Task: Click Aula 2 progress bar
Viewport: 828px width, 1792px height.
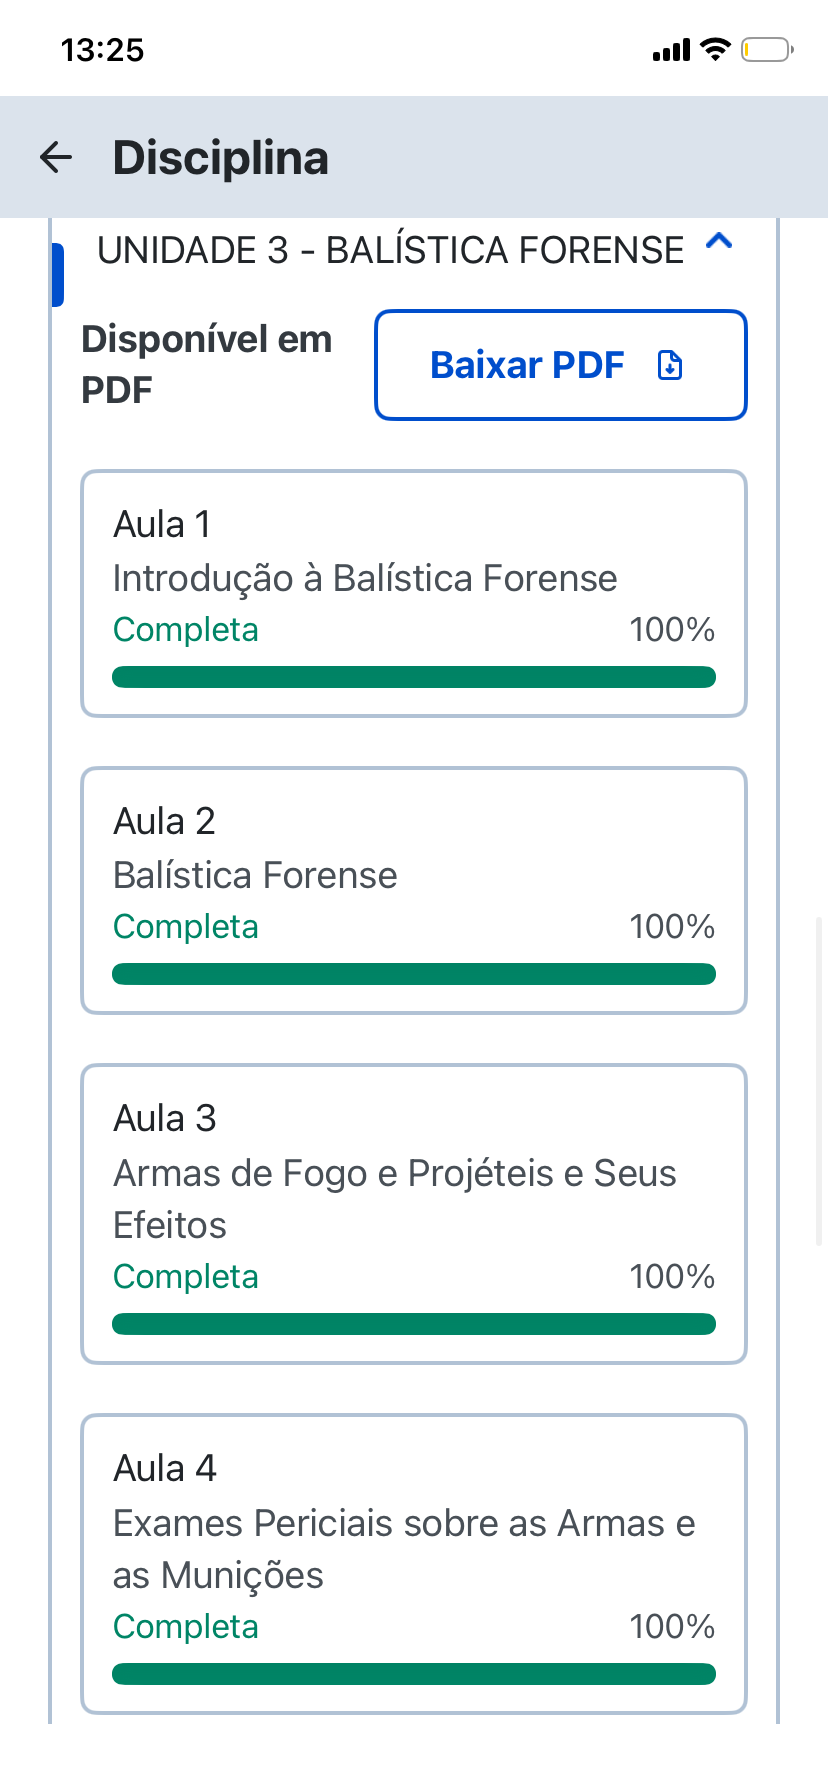Action: click(414, 974)
